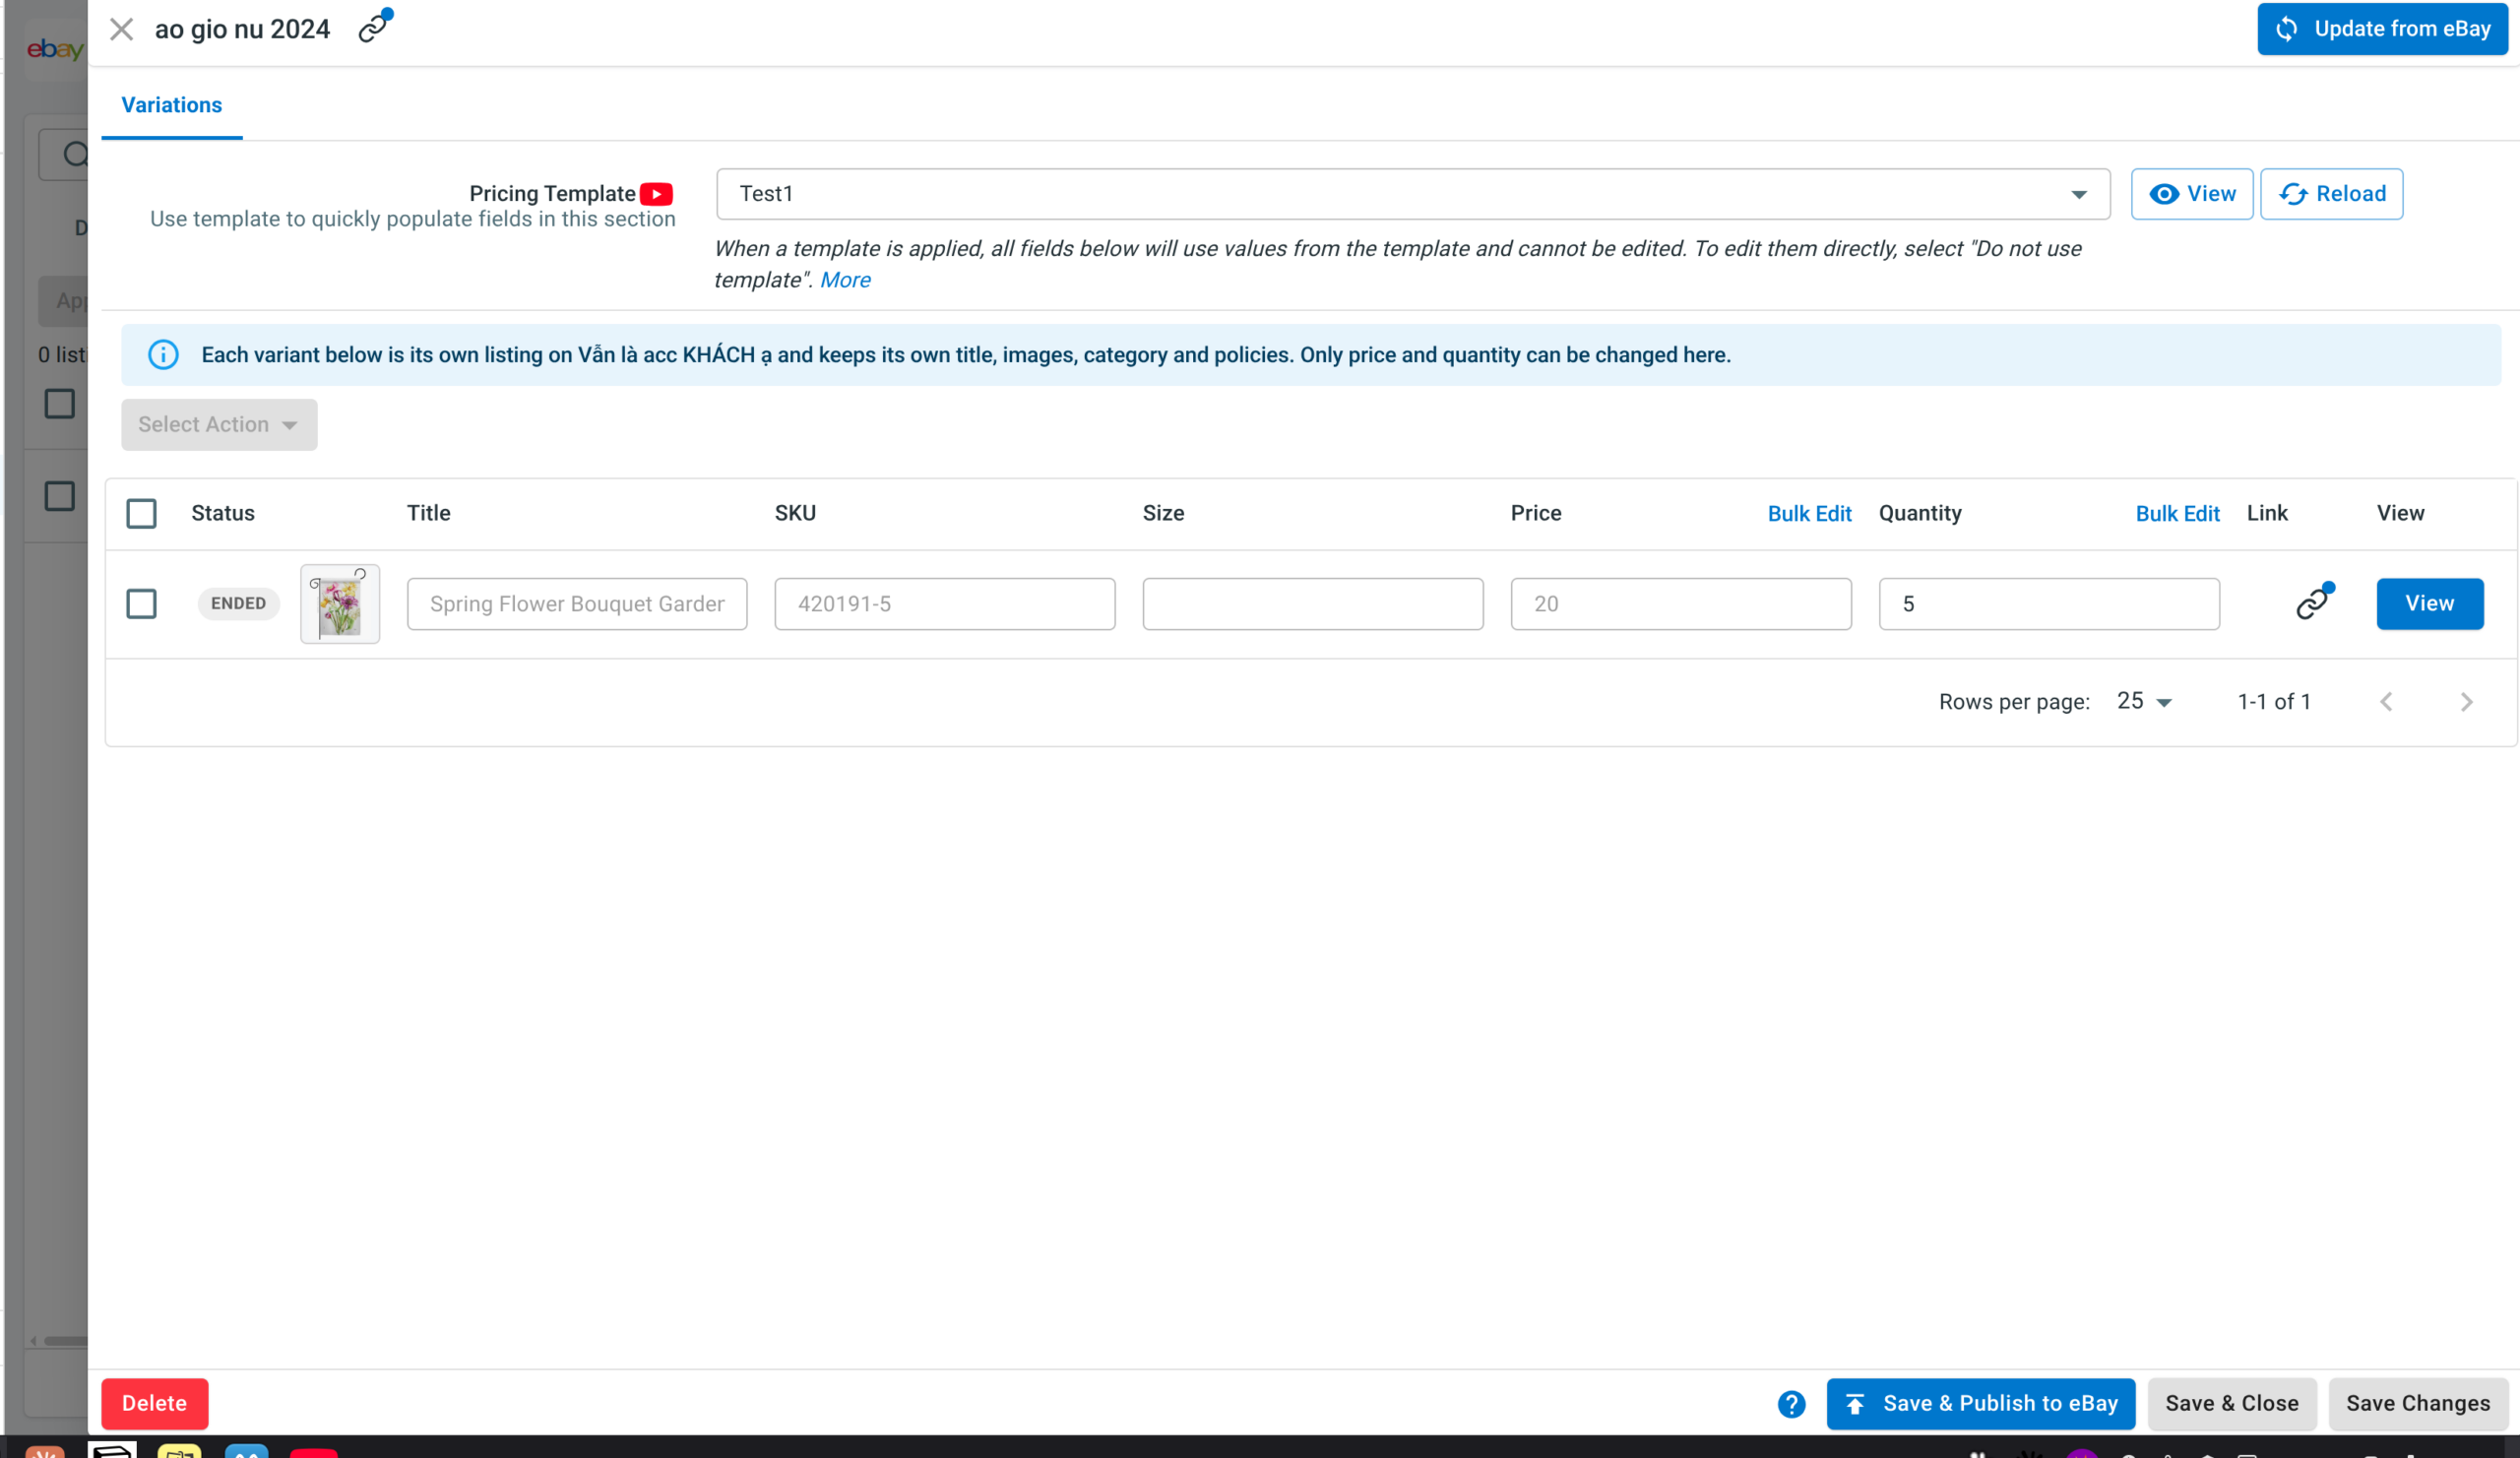
Task: Reload the pricing templates
Action: [2331, 194]
